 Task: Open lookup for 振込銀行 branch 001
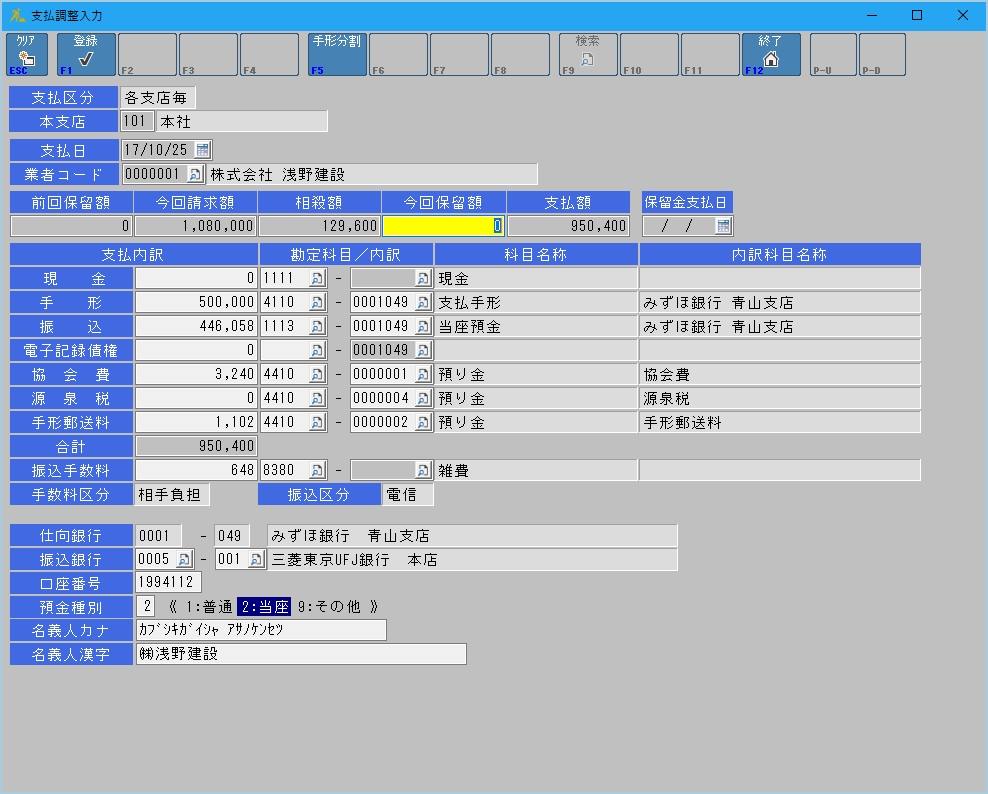[256, 560]
